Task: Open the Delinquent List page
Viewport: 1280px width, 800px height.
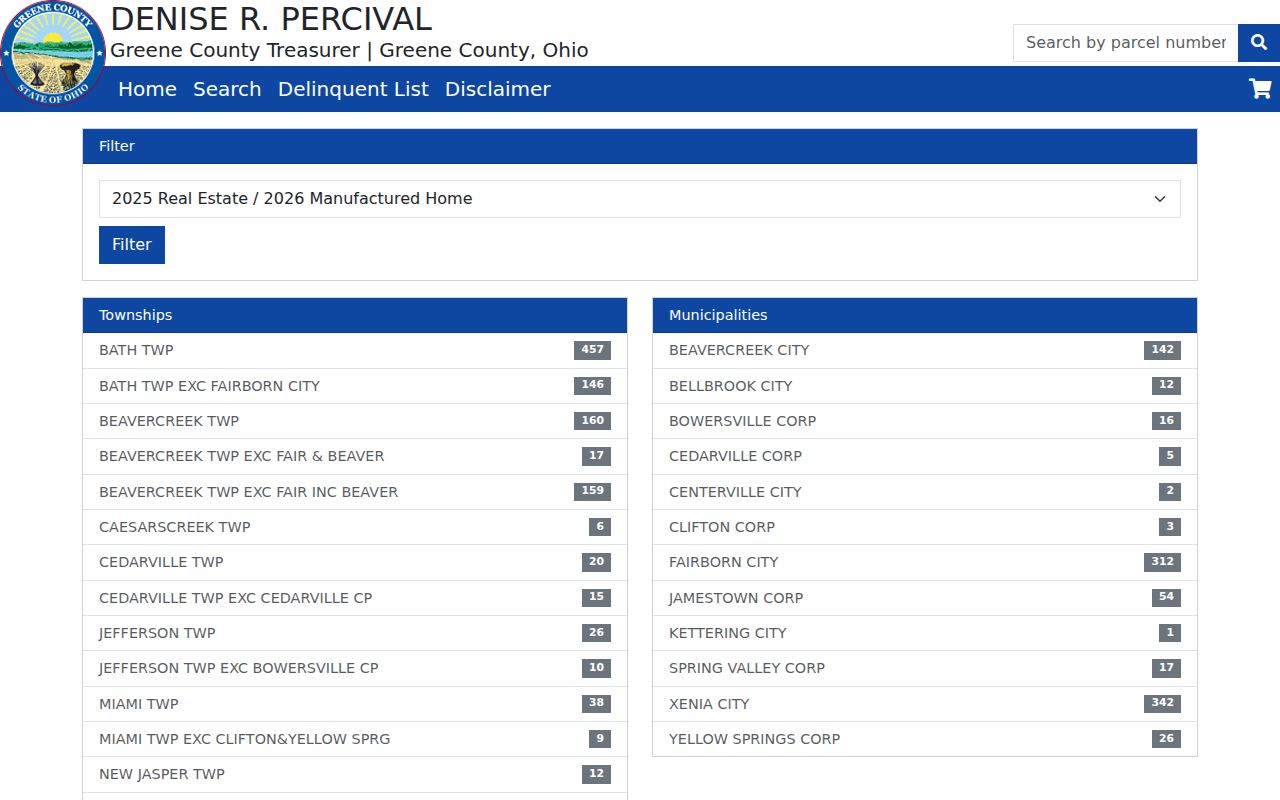Action: click(x=353, y=89)
